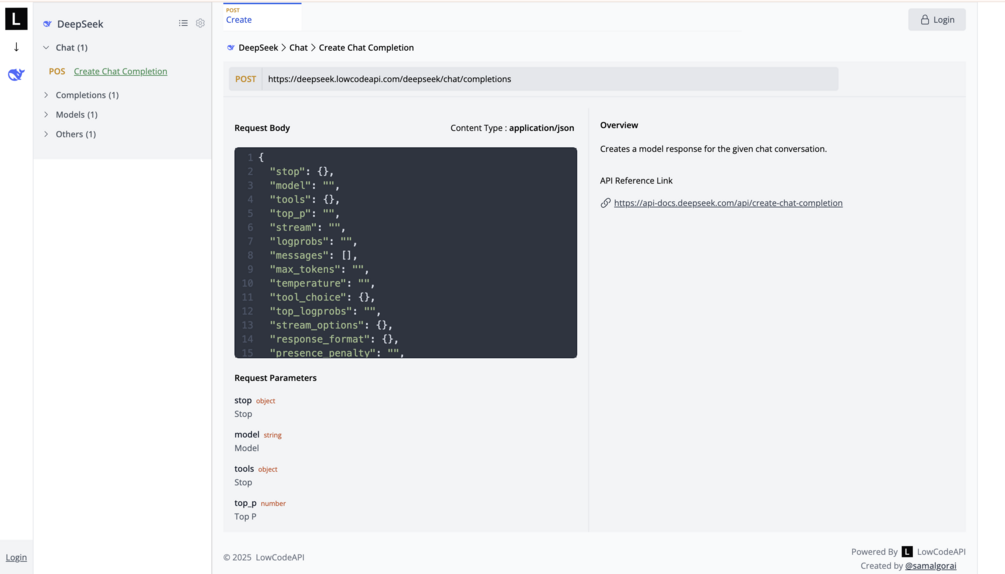This screenshot has height=574, width=1005.
Task: Open the settings gear icon in the sidebar
Action: click(200, 23)
